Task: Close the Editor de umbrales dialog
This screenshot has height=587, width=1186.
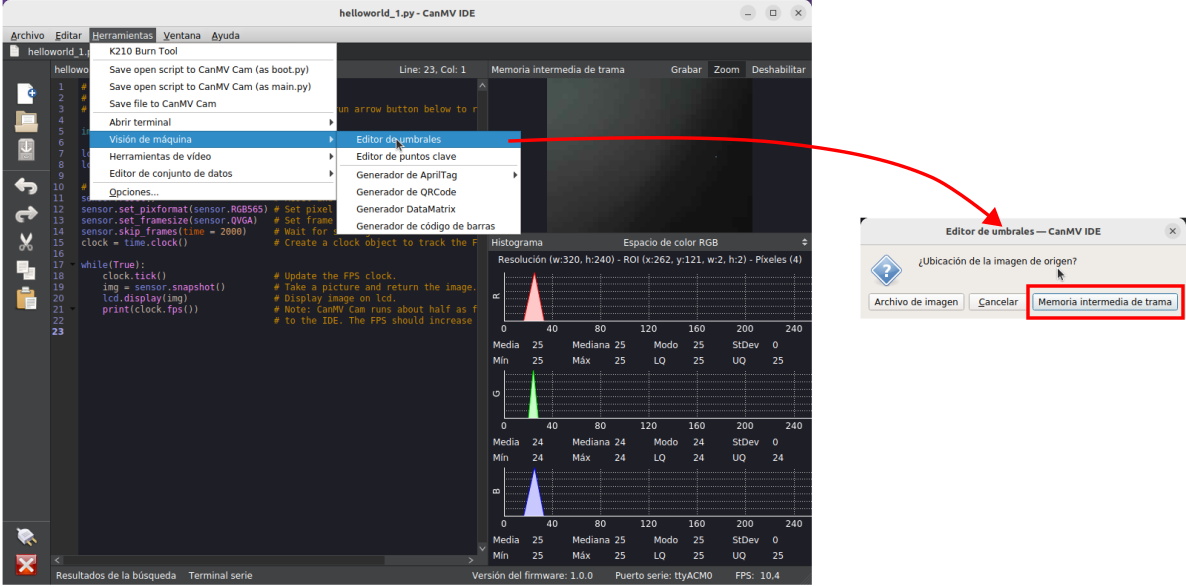Action: 1172,231
